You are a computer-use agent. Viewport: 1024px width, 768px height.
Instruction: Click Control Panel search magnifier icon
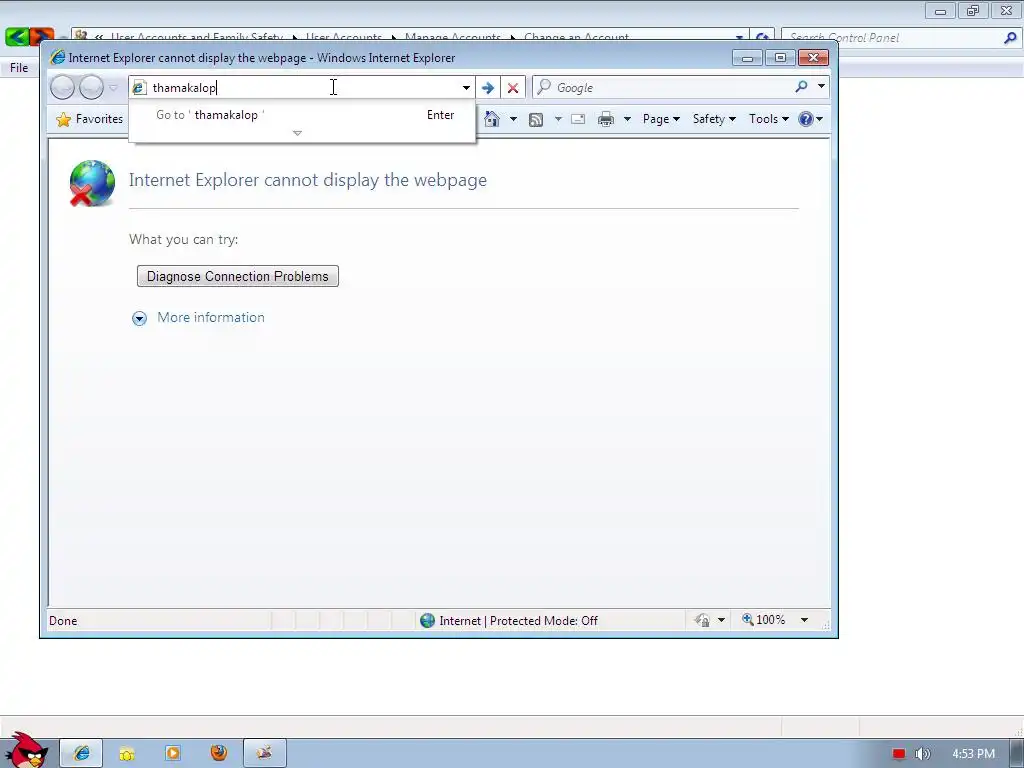tap(1010, 38)
